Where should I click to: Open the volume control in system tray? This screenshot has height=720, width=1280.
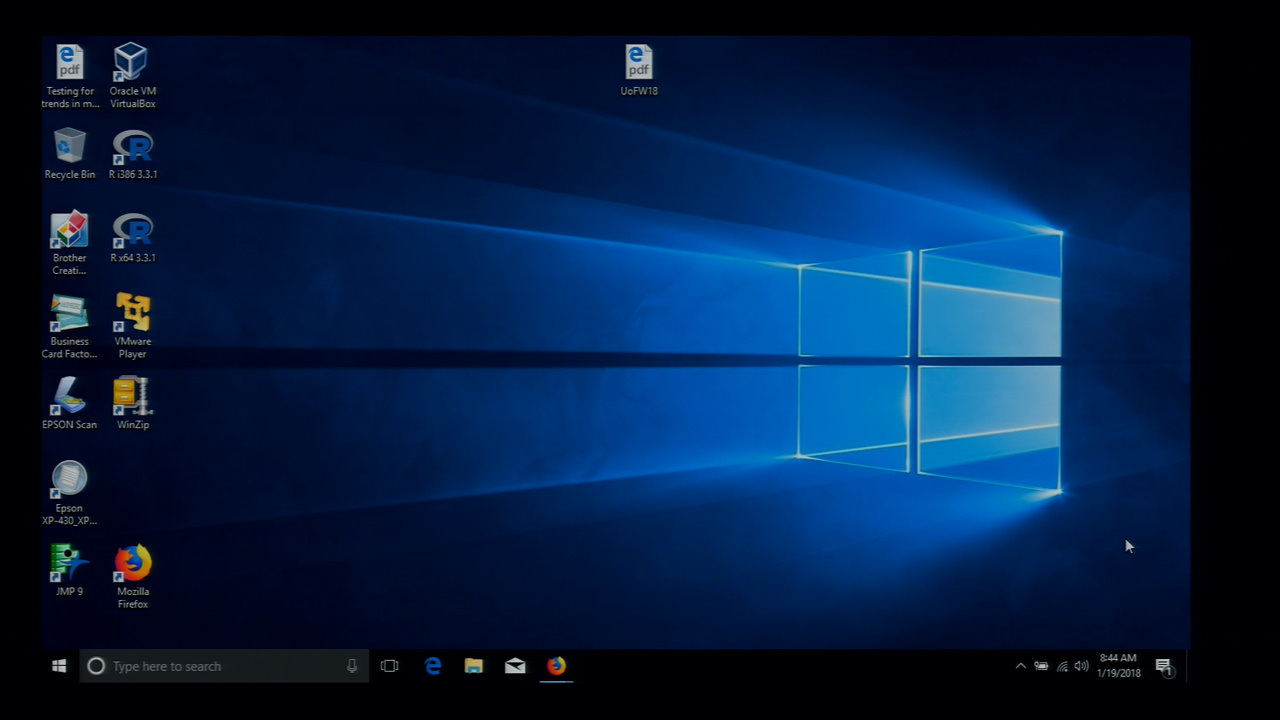pos(1081,666)
